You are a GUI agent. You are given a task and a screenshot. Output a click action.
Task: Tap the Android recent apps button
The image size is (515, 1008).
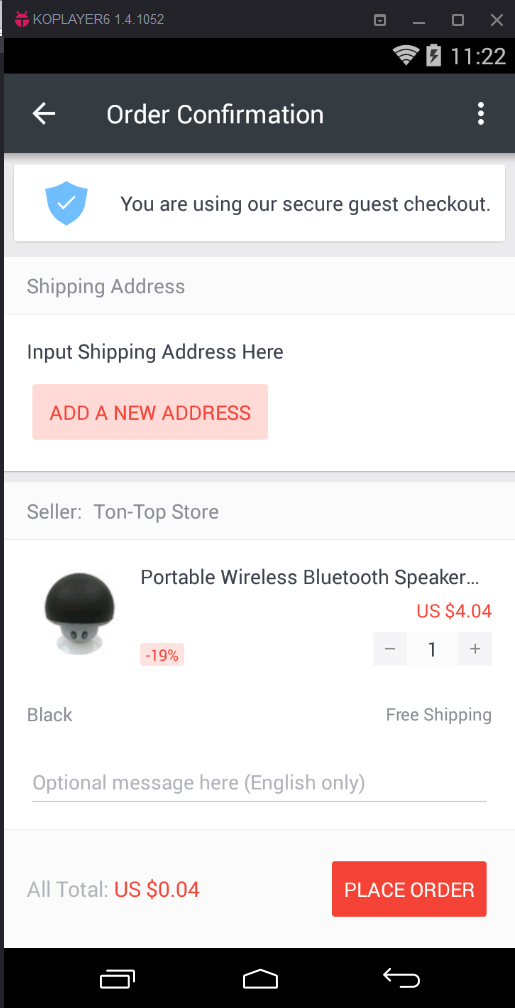click(118, 978)
